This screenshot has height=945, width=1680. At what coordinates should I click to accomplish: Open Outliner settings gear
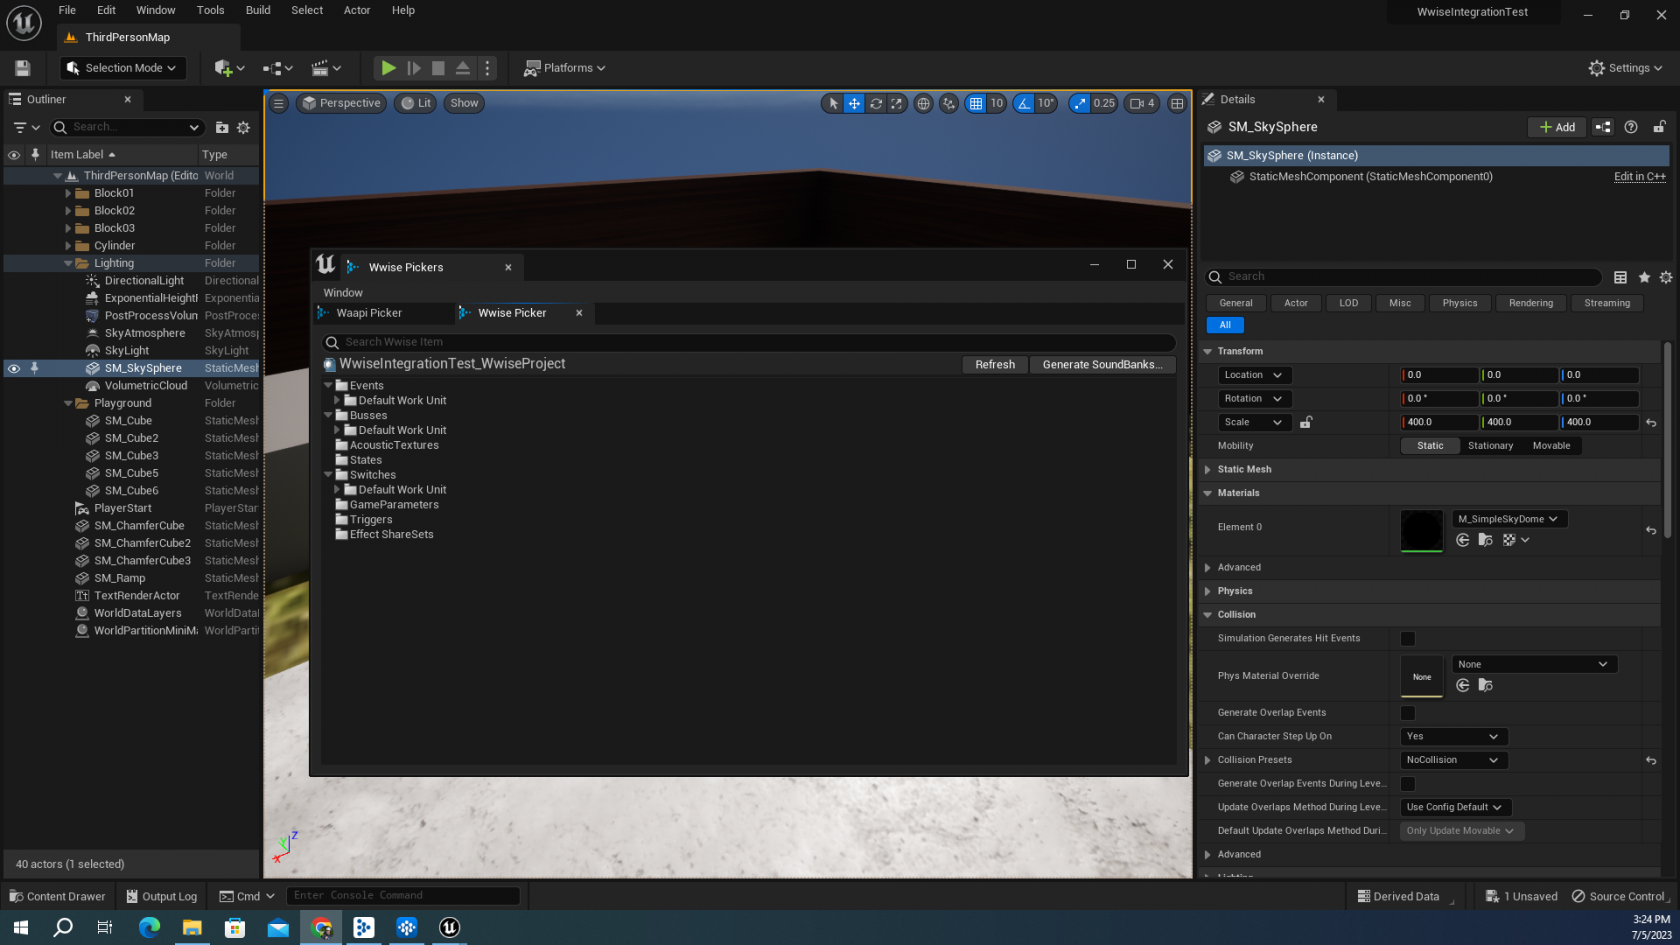(x=243, y=127)
